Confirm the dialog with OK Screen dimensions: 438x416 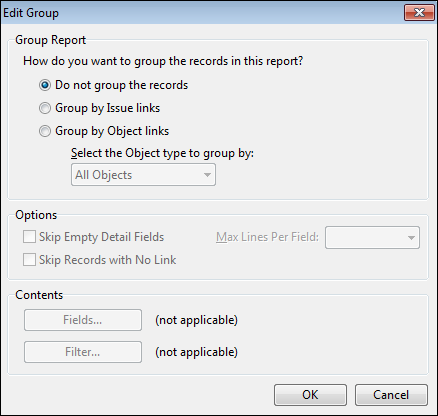(310, 395)
